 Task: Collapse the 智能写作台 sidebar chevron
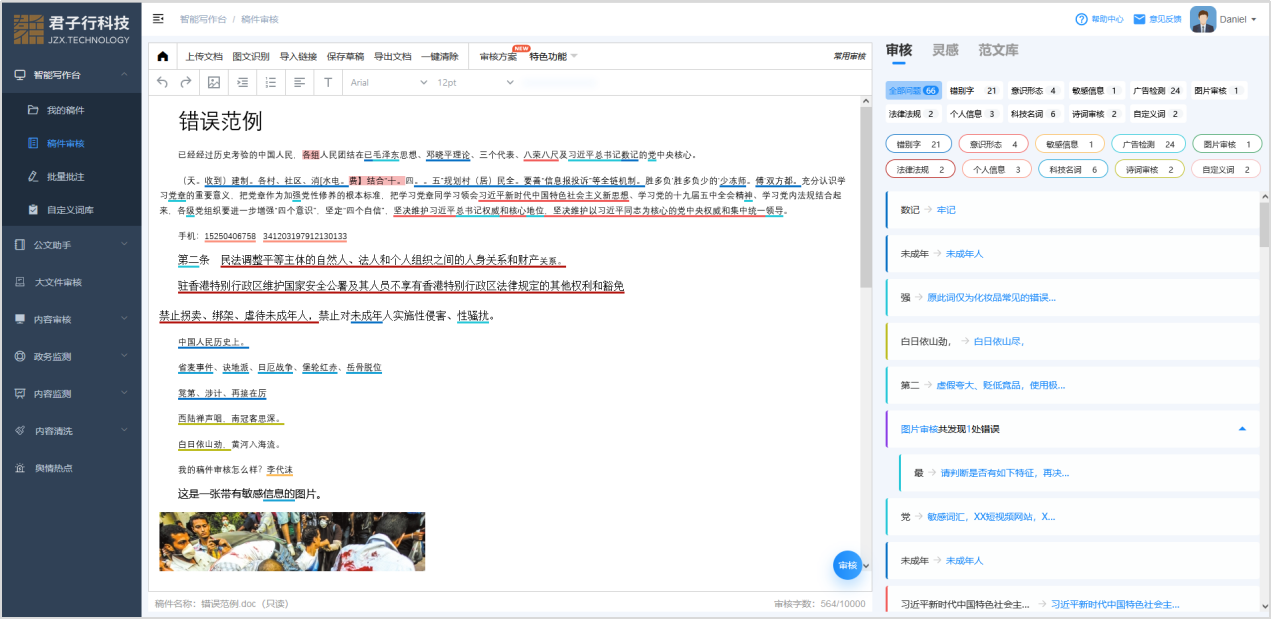pyautogui.click(x=124, y=74)
